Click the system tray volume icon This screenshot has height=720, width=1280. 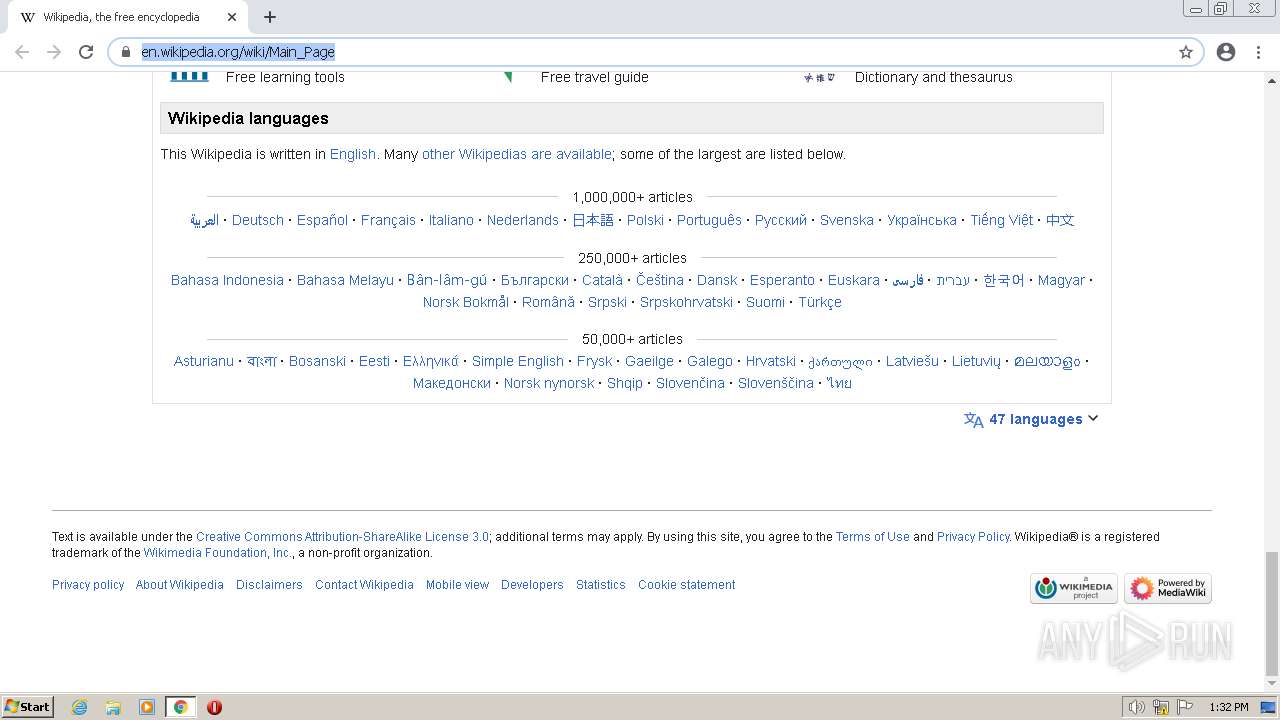tap(1137, 707)
